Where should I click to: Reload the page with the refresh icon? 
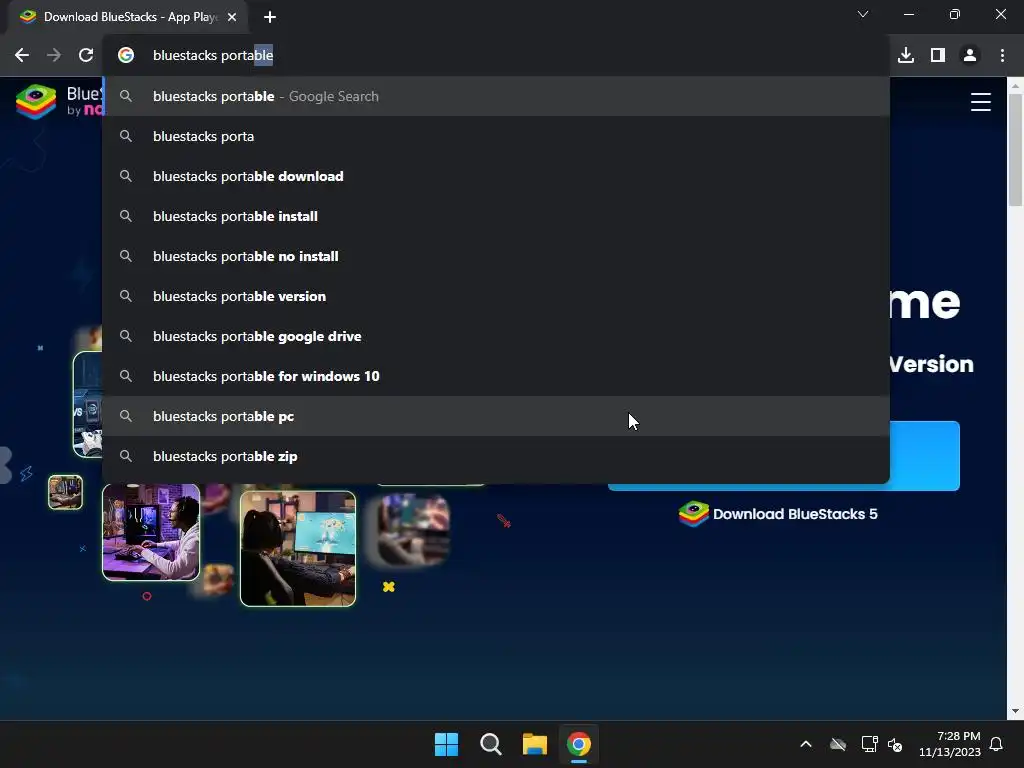[86, 56]
